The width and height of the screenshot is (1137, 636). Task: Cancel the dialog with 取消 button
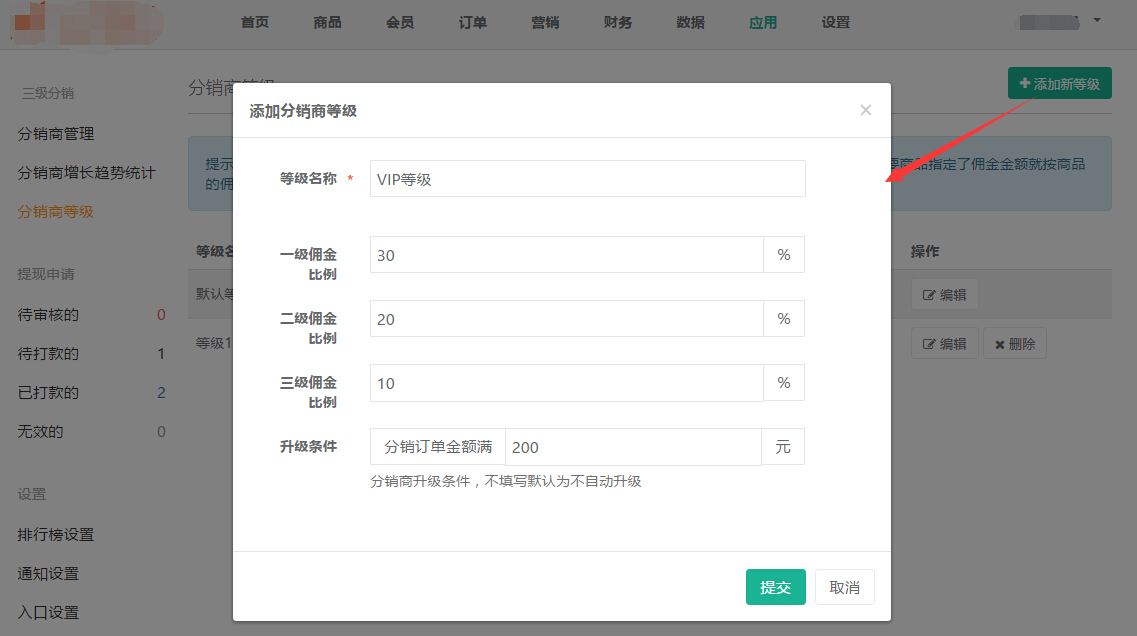(x=844, y=587)
